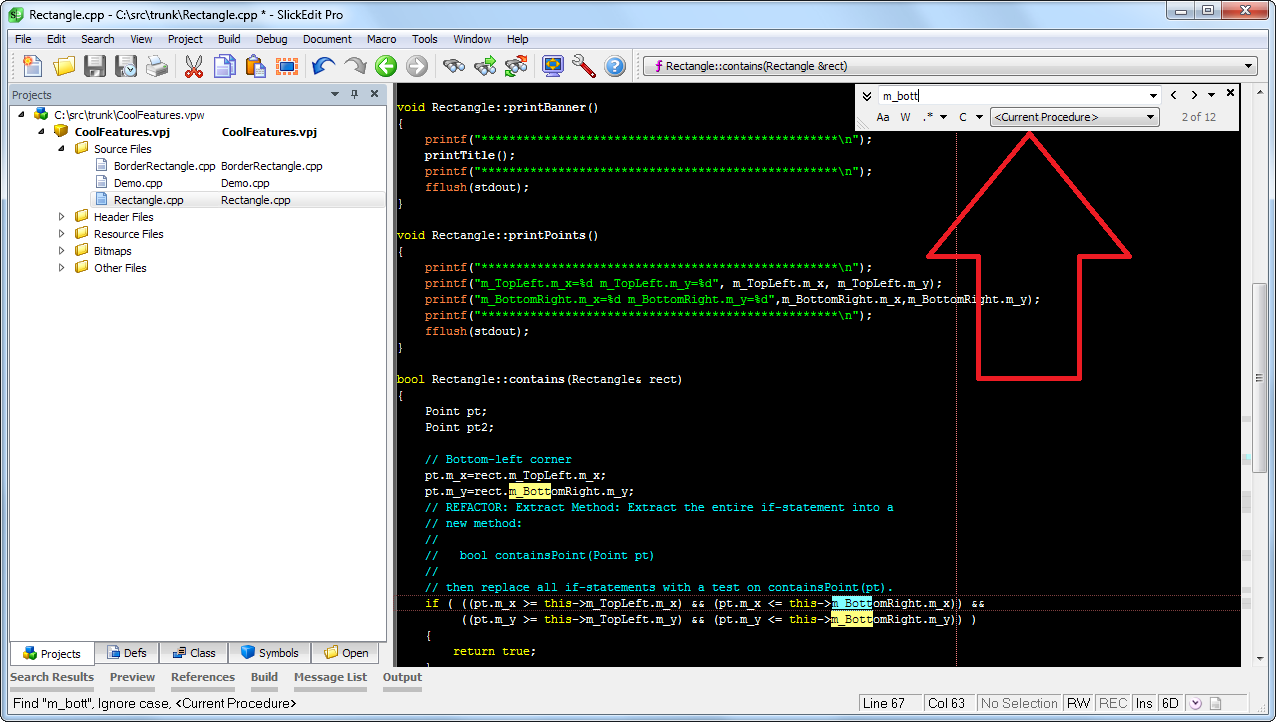This screenshot has height=722, width=1276.
Task: Open the Macro menu
Action: click(381, 39)
